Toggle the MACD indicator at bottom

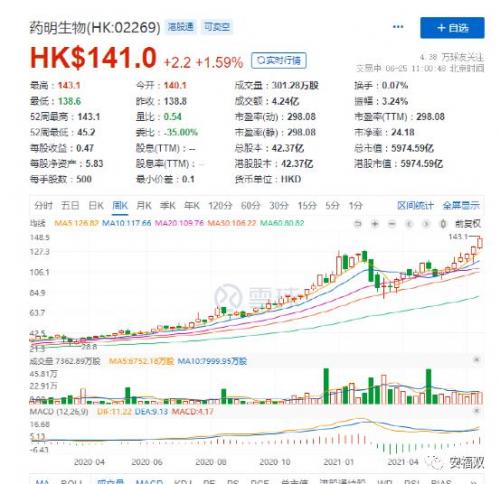point(149,482)
